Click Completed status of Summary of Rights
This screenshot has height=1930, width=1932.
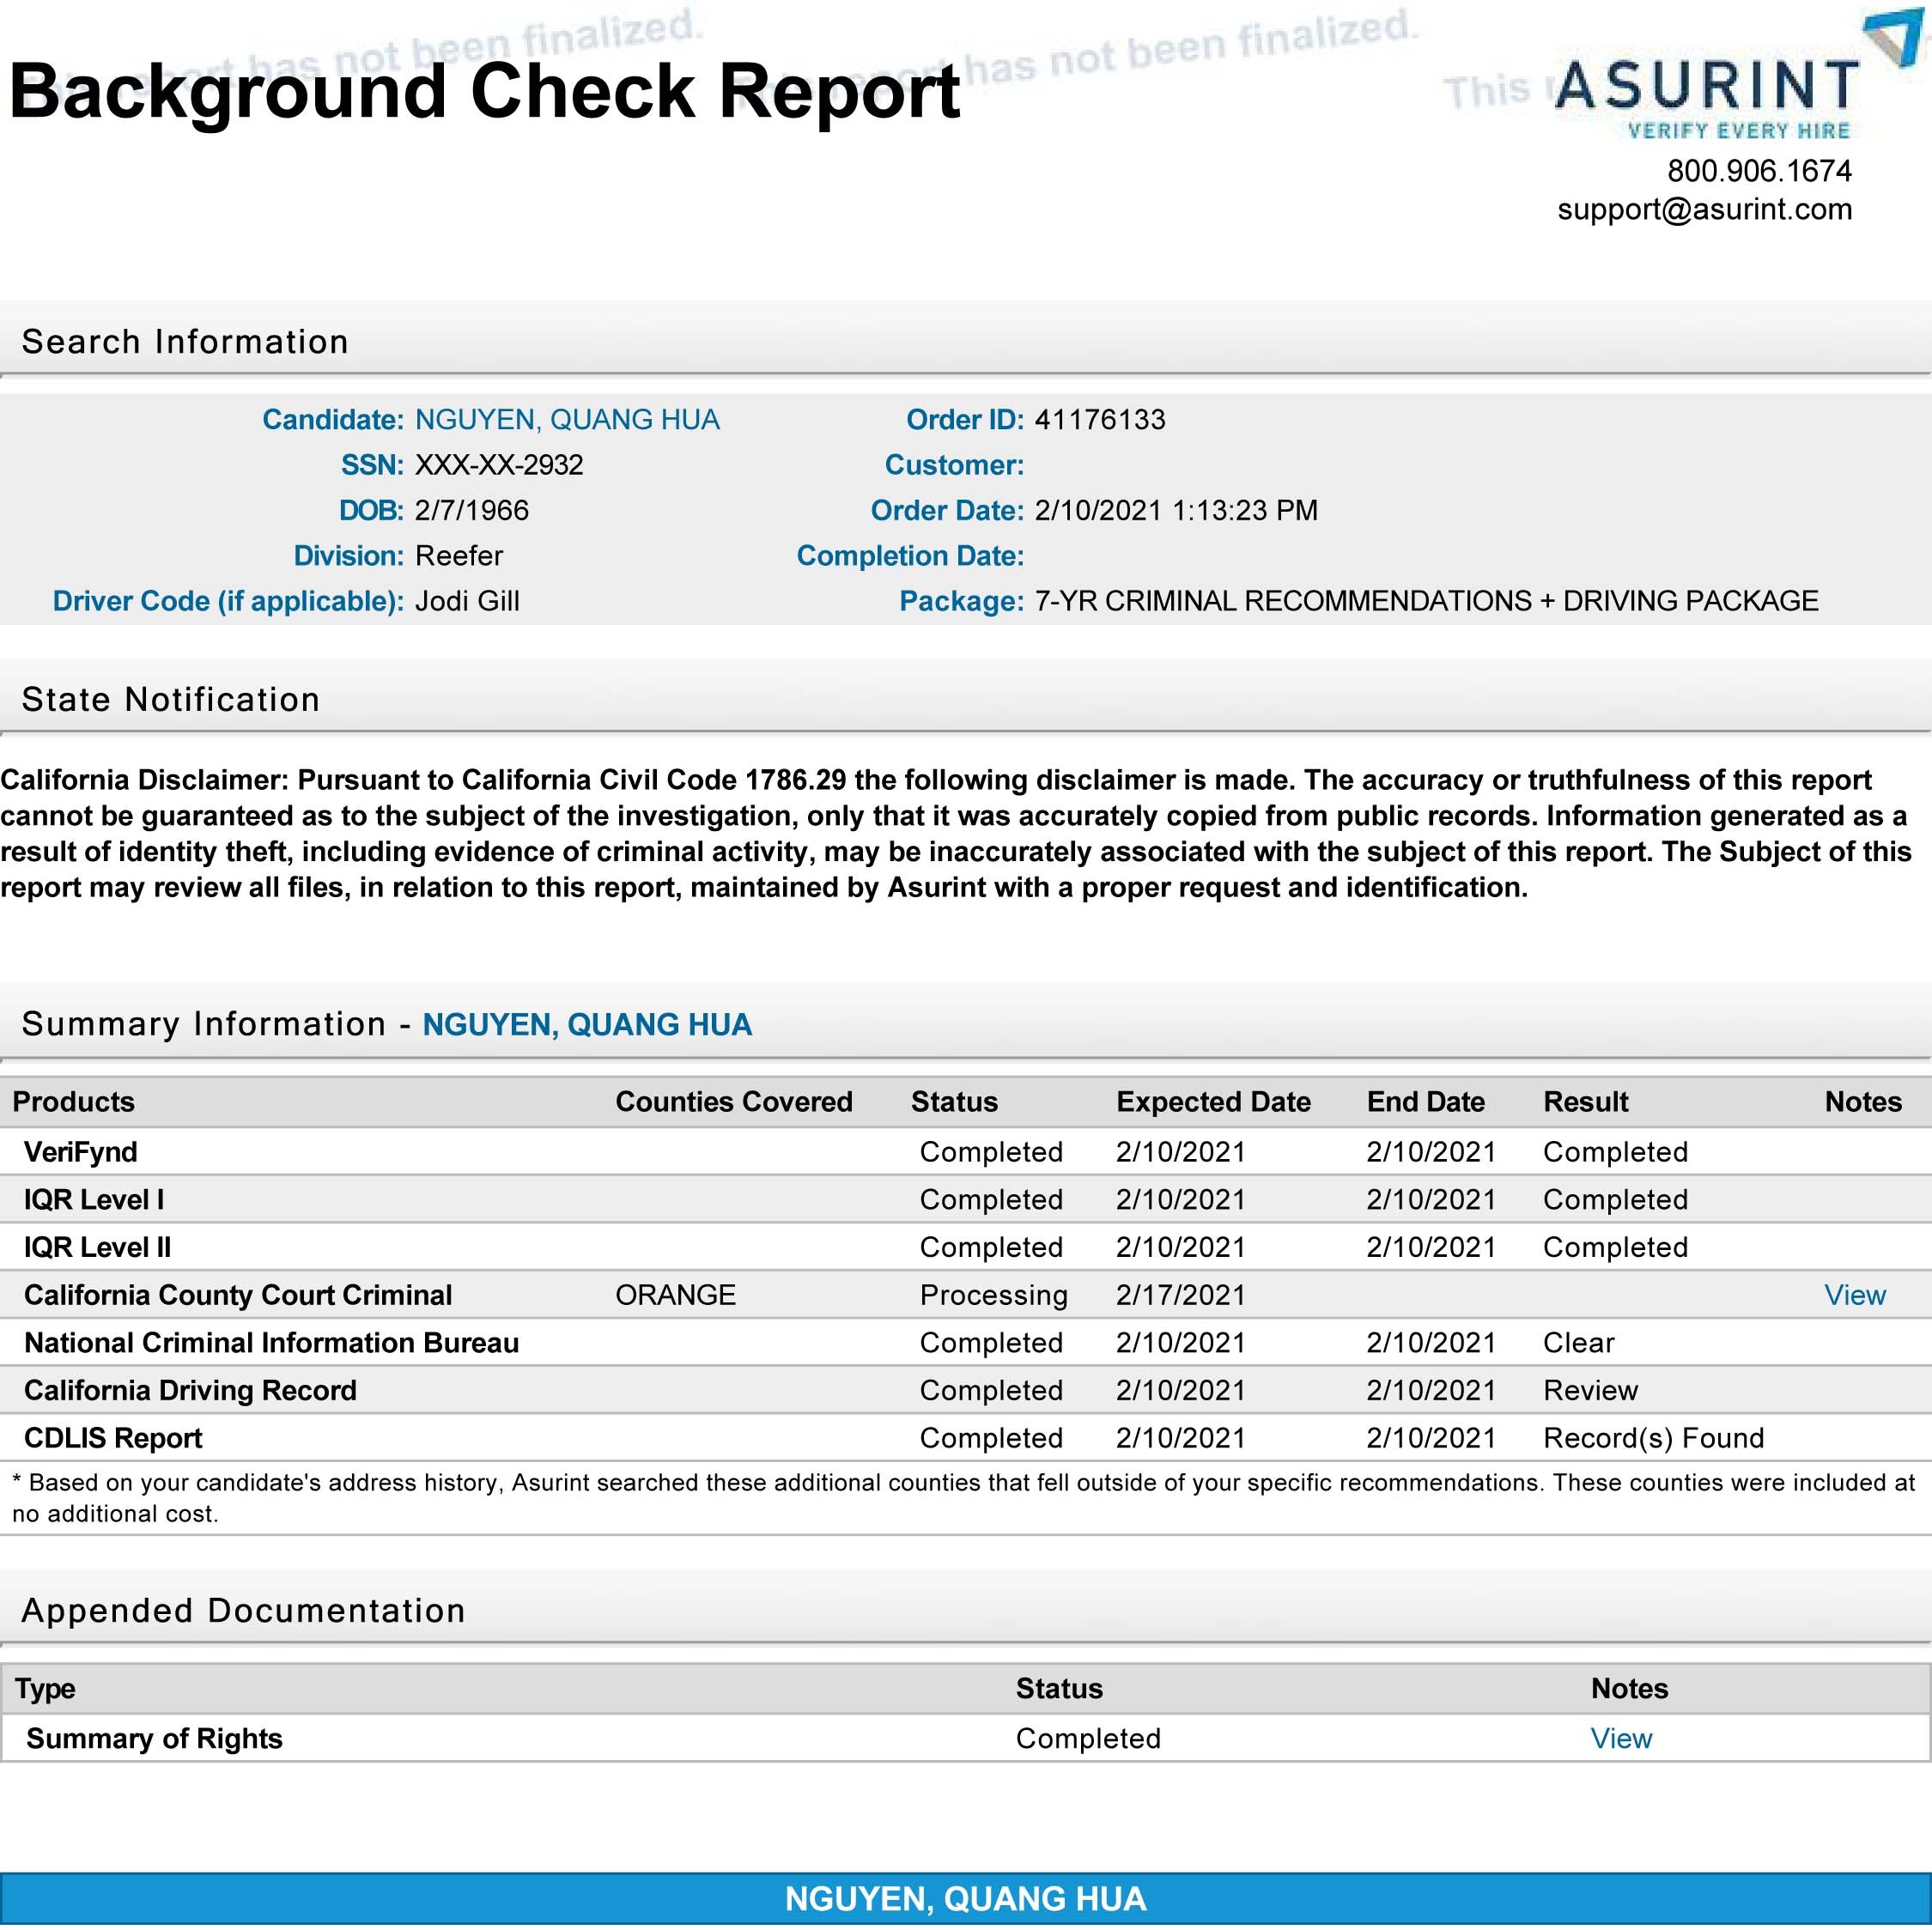pos(1088,1738)
